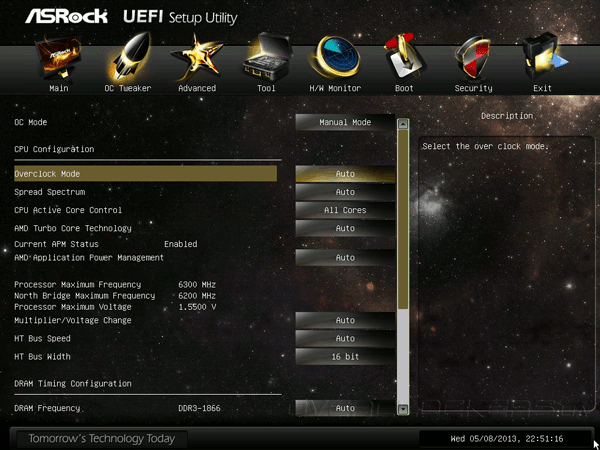This screenshot has width=600, height=450.
Task: Click the Current APM Status Enabled value
Action: [x=181, y=244]
